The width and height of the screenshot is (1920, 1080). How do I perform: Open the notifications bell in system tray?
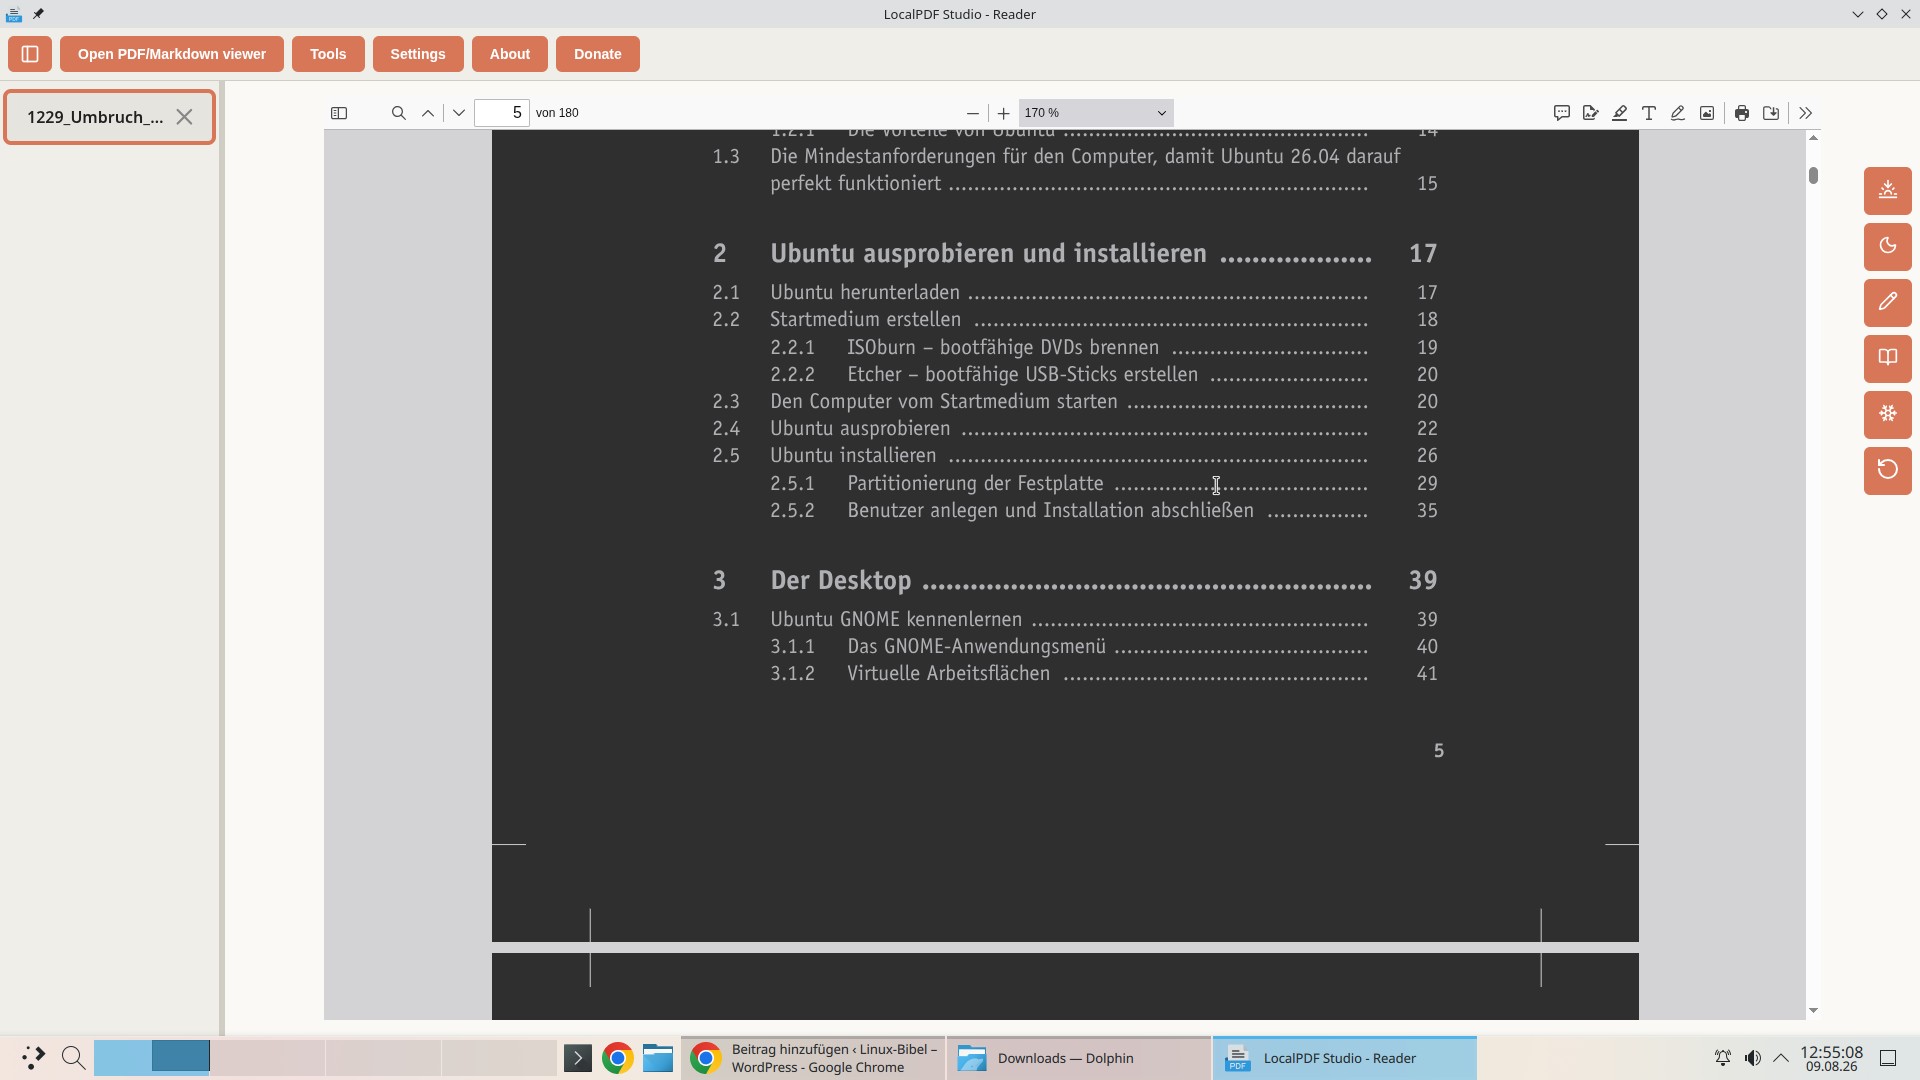pos(1723,1058)
